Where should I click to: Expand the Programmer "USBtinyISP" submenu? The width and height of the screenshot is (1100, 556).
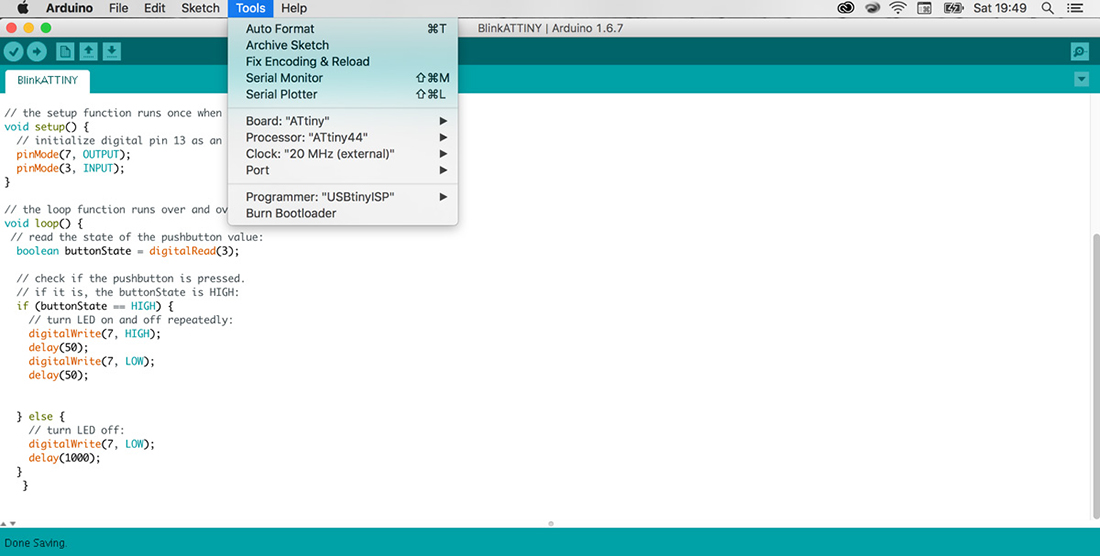pyautogui.click(x=343, y=197)
